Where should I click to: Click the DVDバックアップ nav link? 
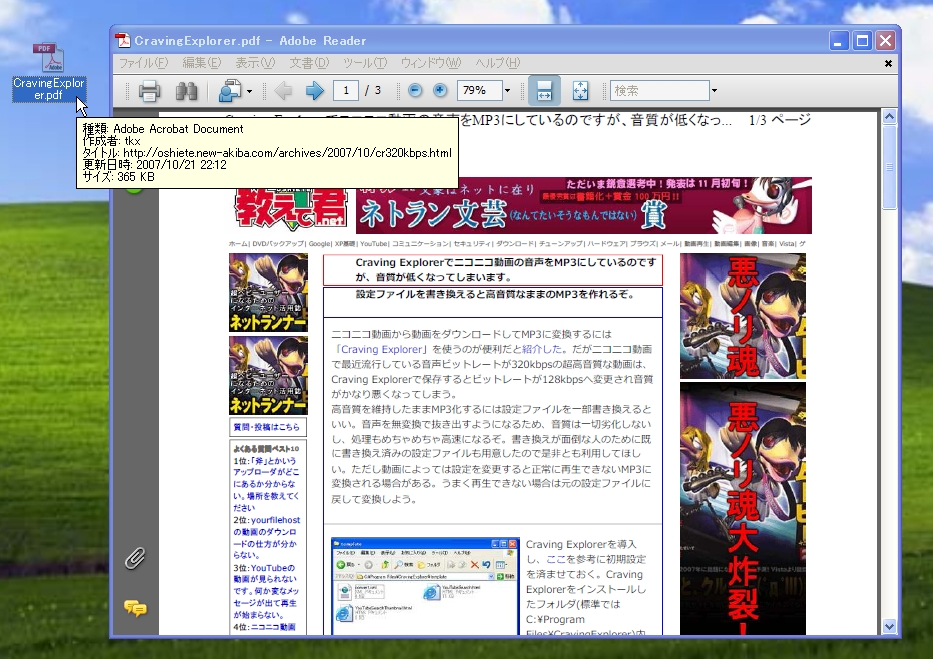coord(278,243)
